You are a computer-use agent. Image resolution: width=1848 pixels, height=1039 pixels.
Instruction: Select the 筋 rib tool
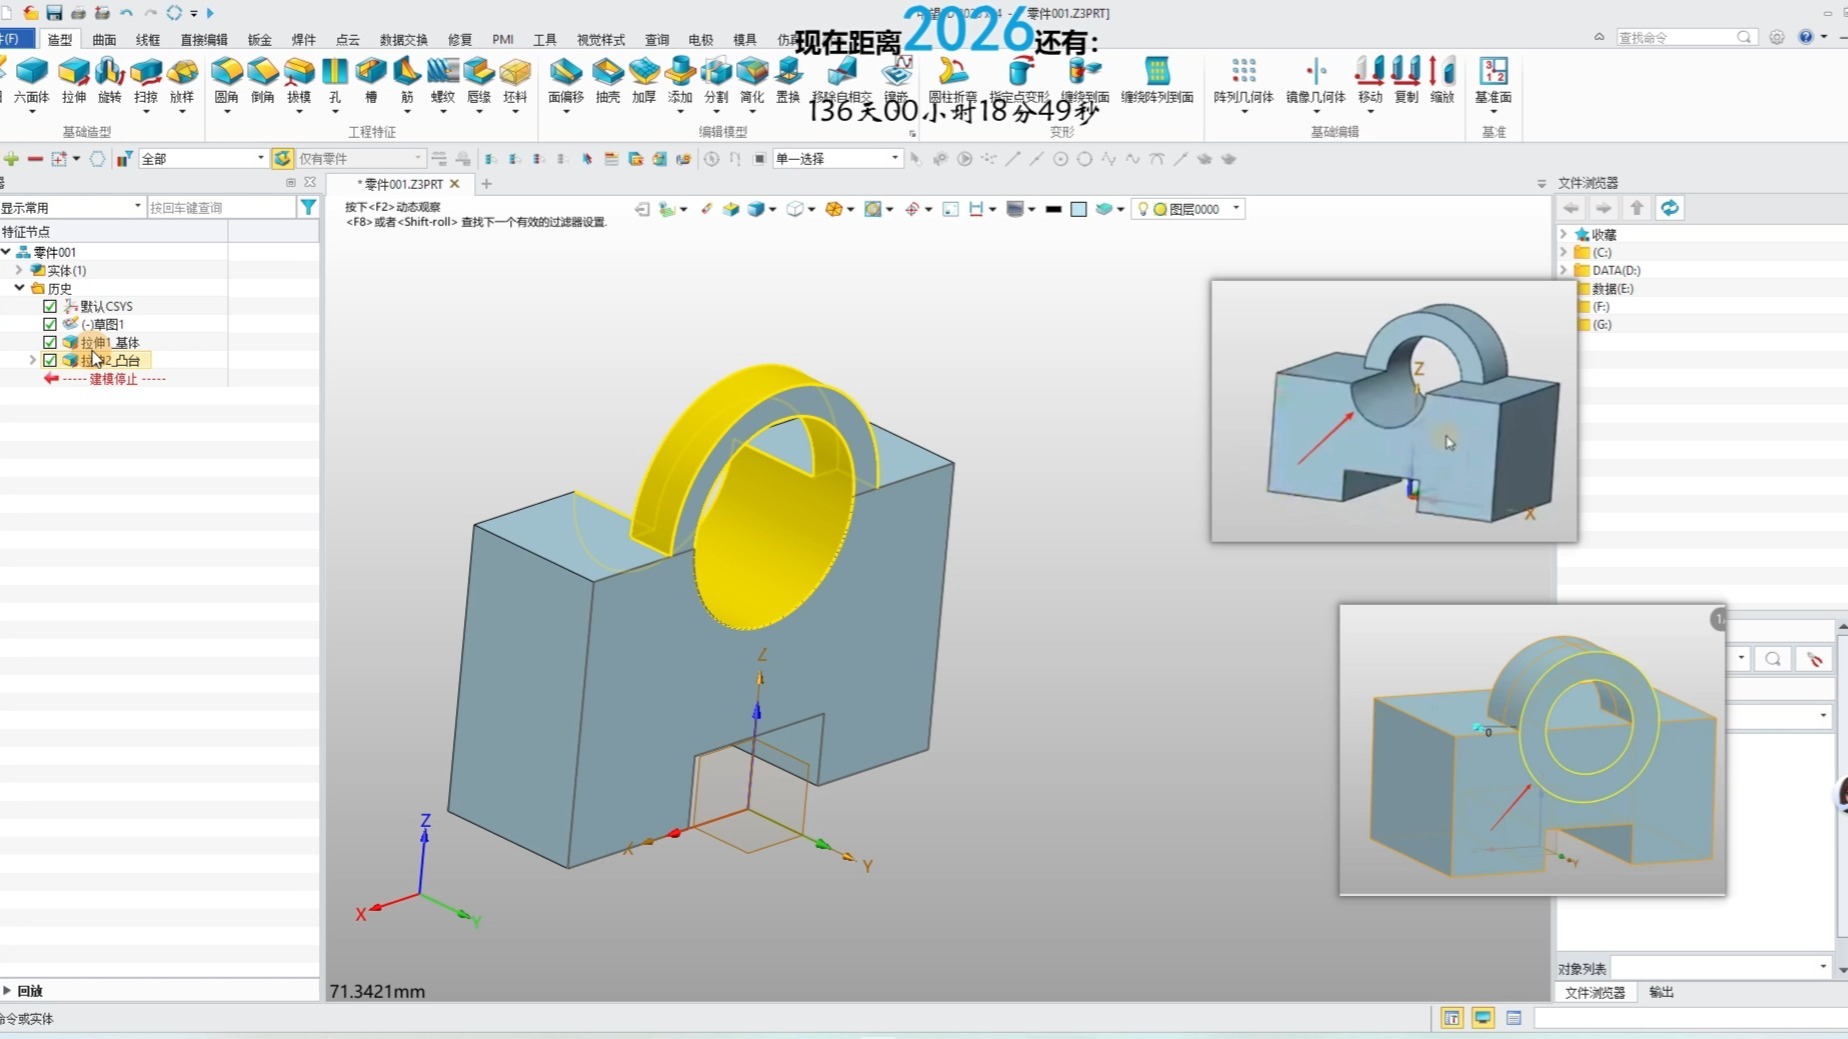coord(407,80)
